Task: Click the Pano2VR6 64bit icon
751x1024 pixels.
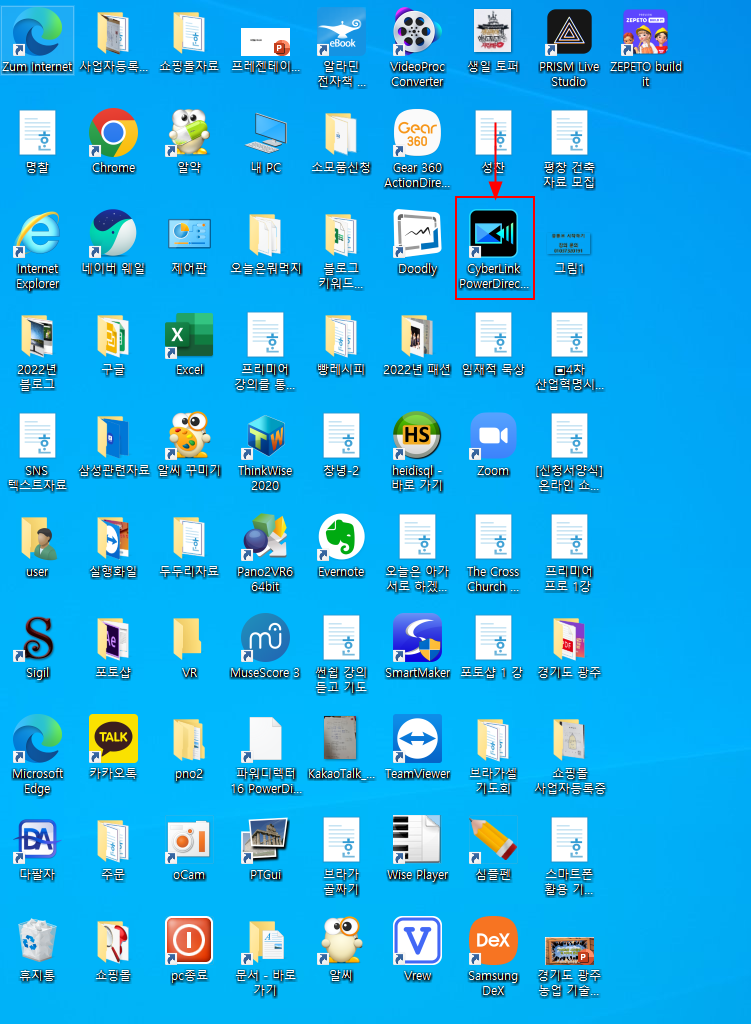Action: tap(265, 537)
